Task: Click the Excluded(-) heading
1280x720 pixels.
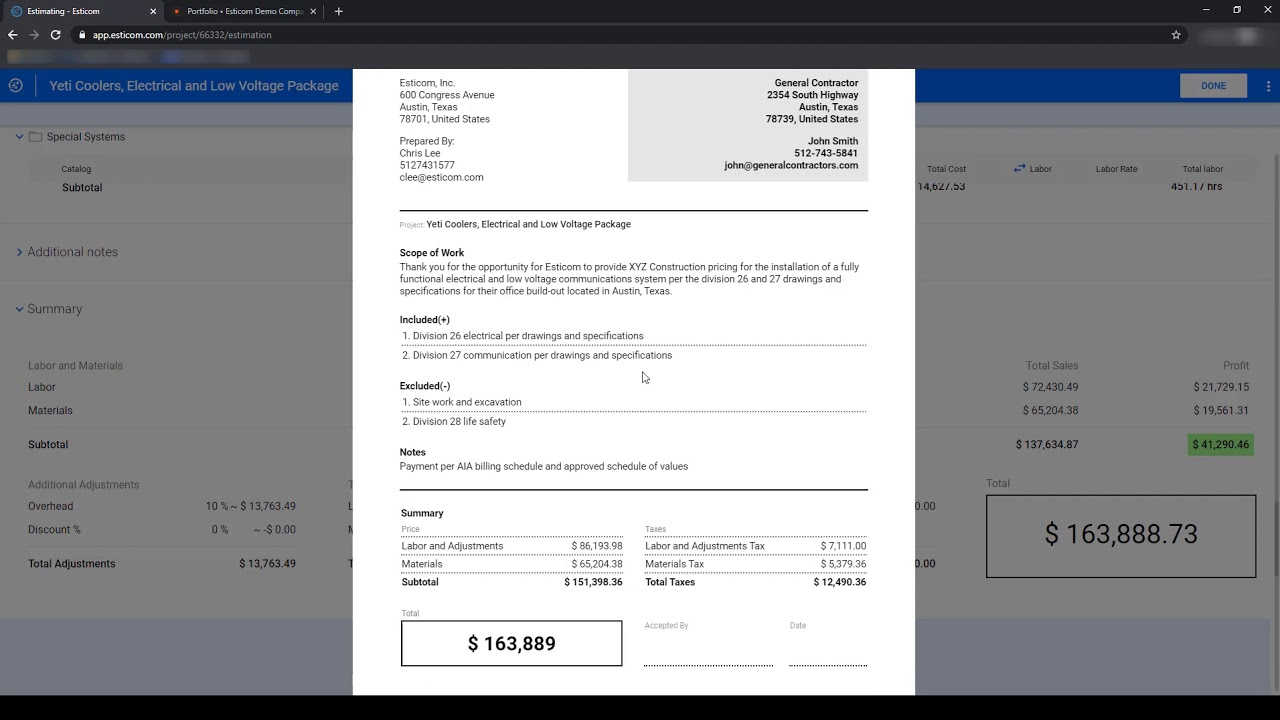Action: 425,386
